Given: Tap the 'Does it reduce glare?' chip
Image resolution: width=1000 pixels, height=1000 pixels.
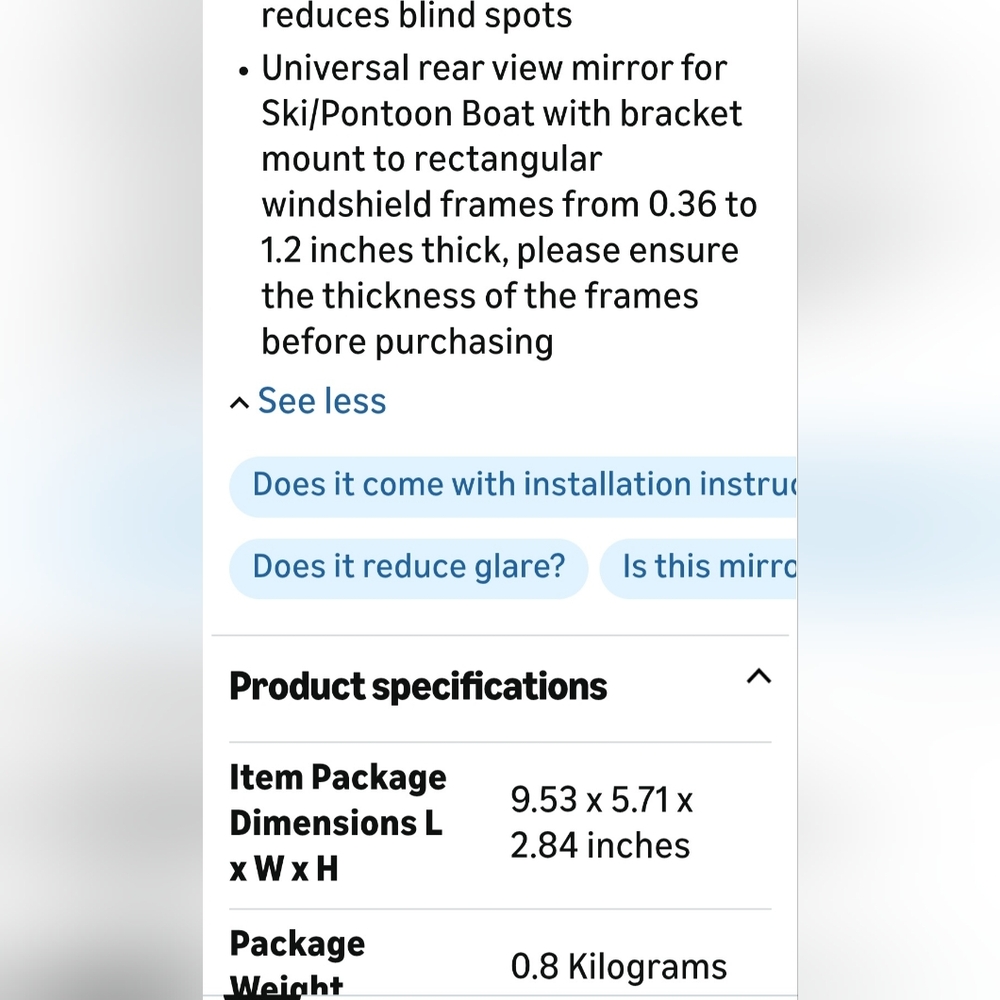Looking at the screenshot, I should tap(409, 568).
